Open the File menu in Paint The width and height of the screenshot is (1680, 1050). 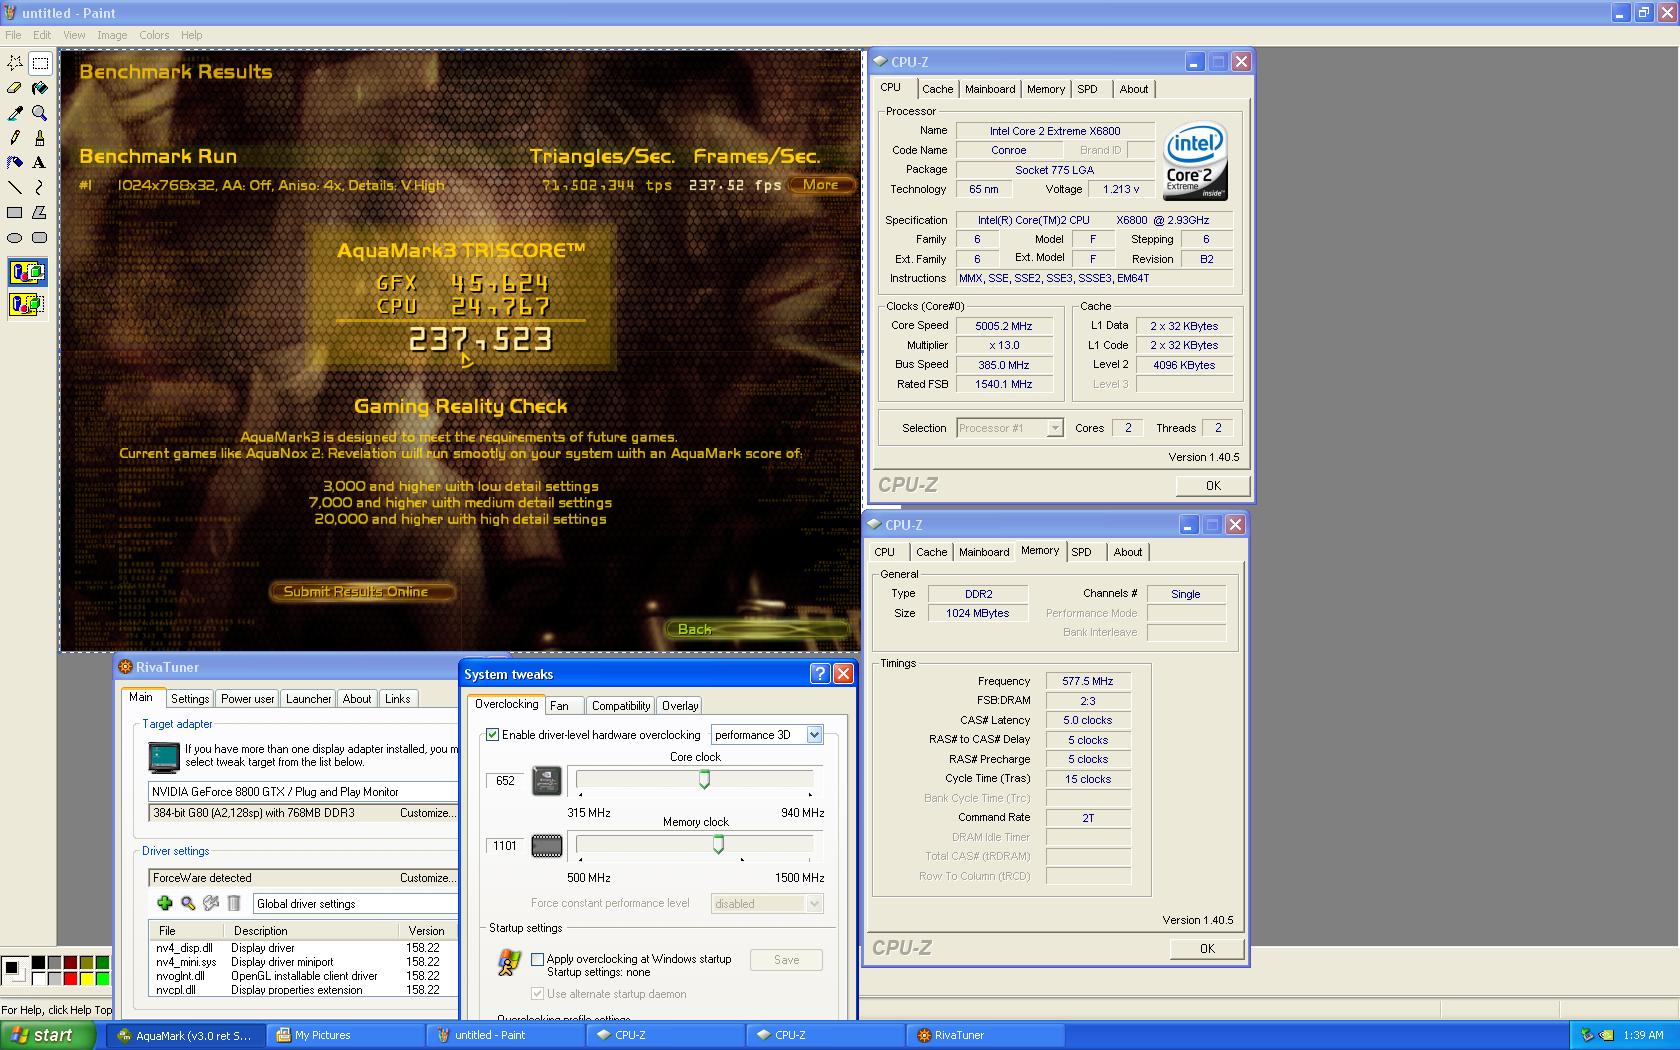[x=13, y=35]
